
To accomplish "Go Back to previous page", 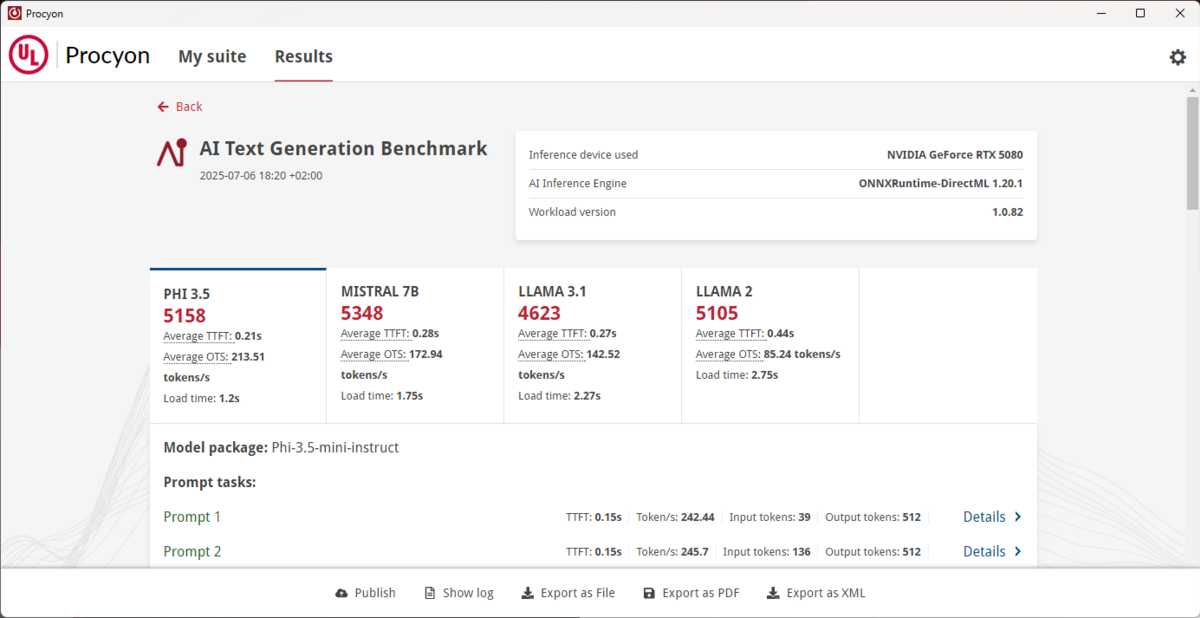I will [180, 106].
